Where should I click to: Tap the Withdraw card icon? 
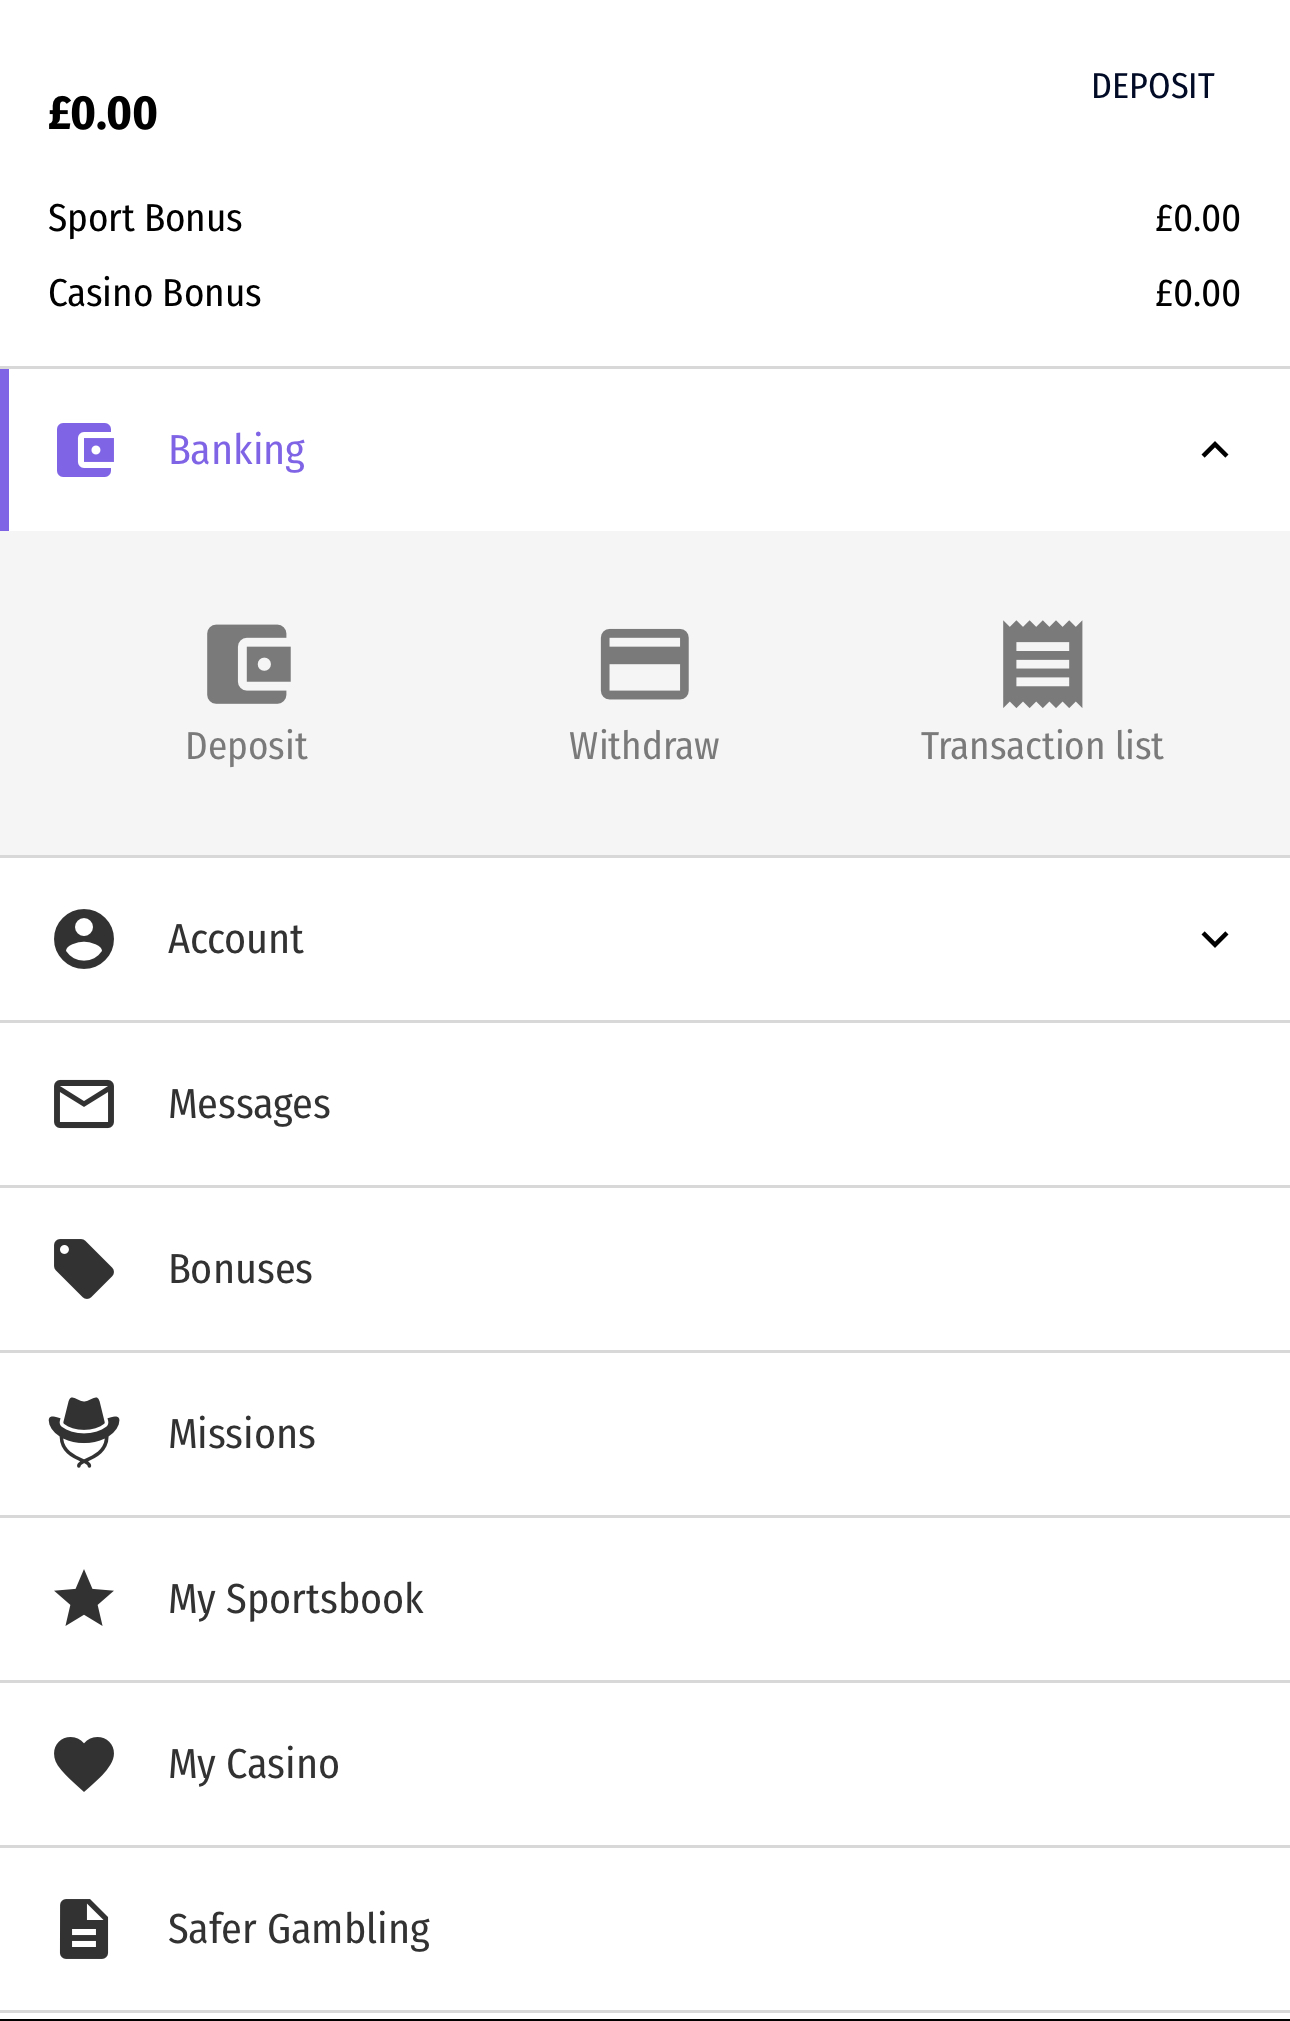click(x=644, y=664)
